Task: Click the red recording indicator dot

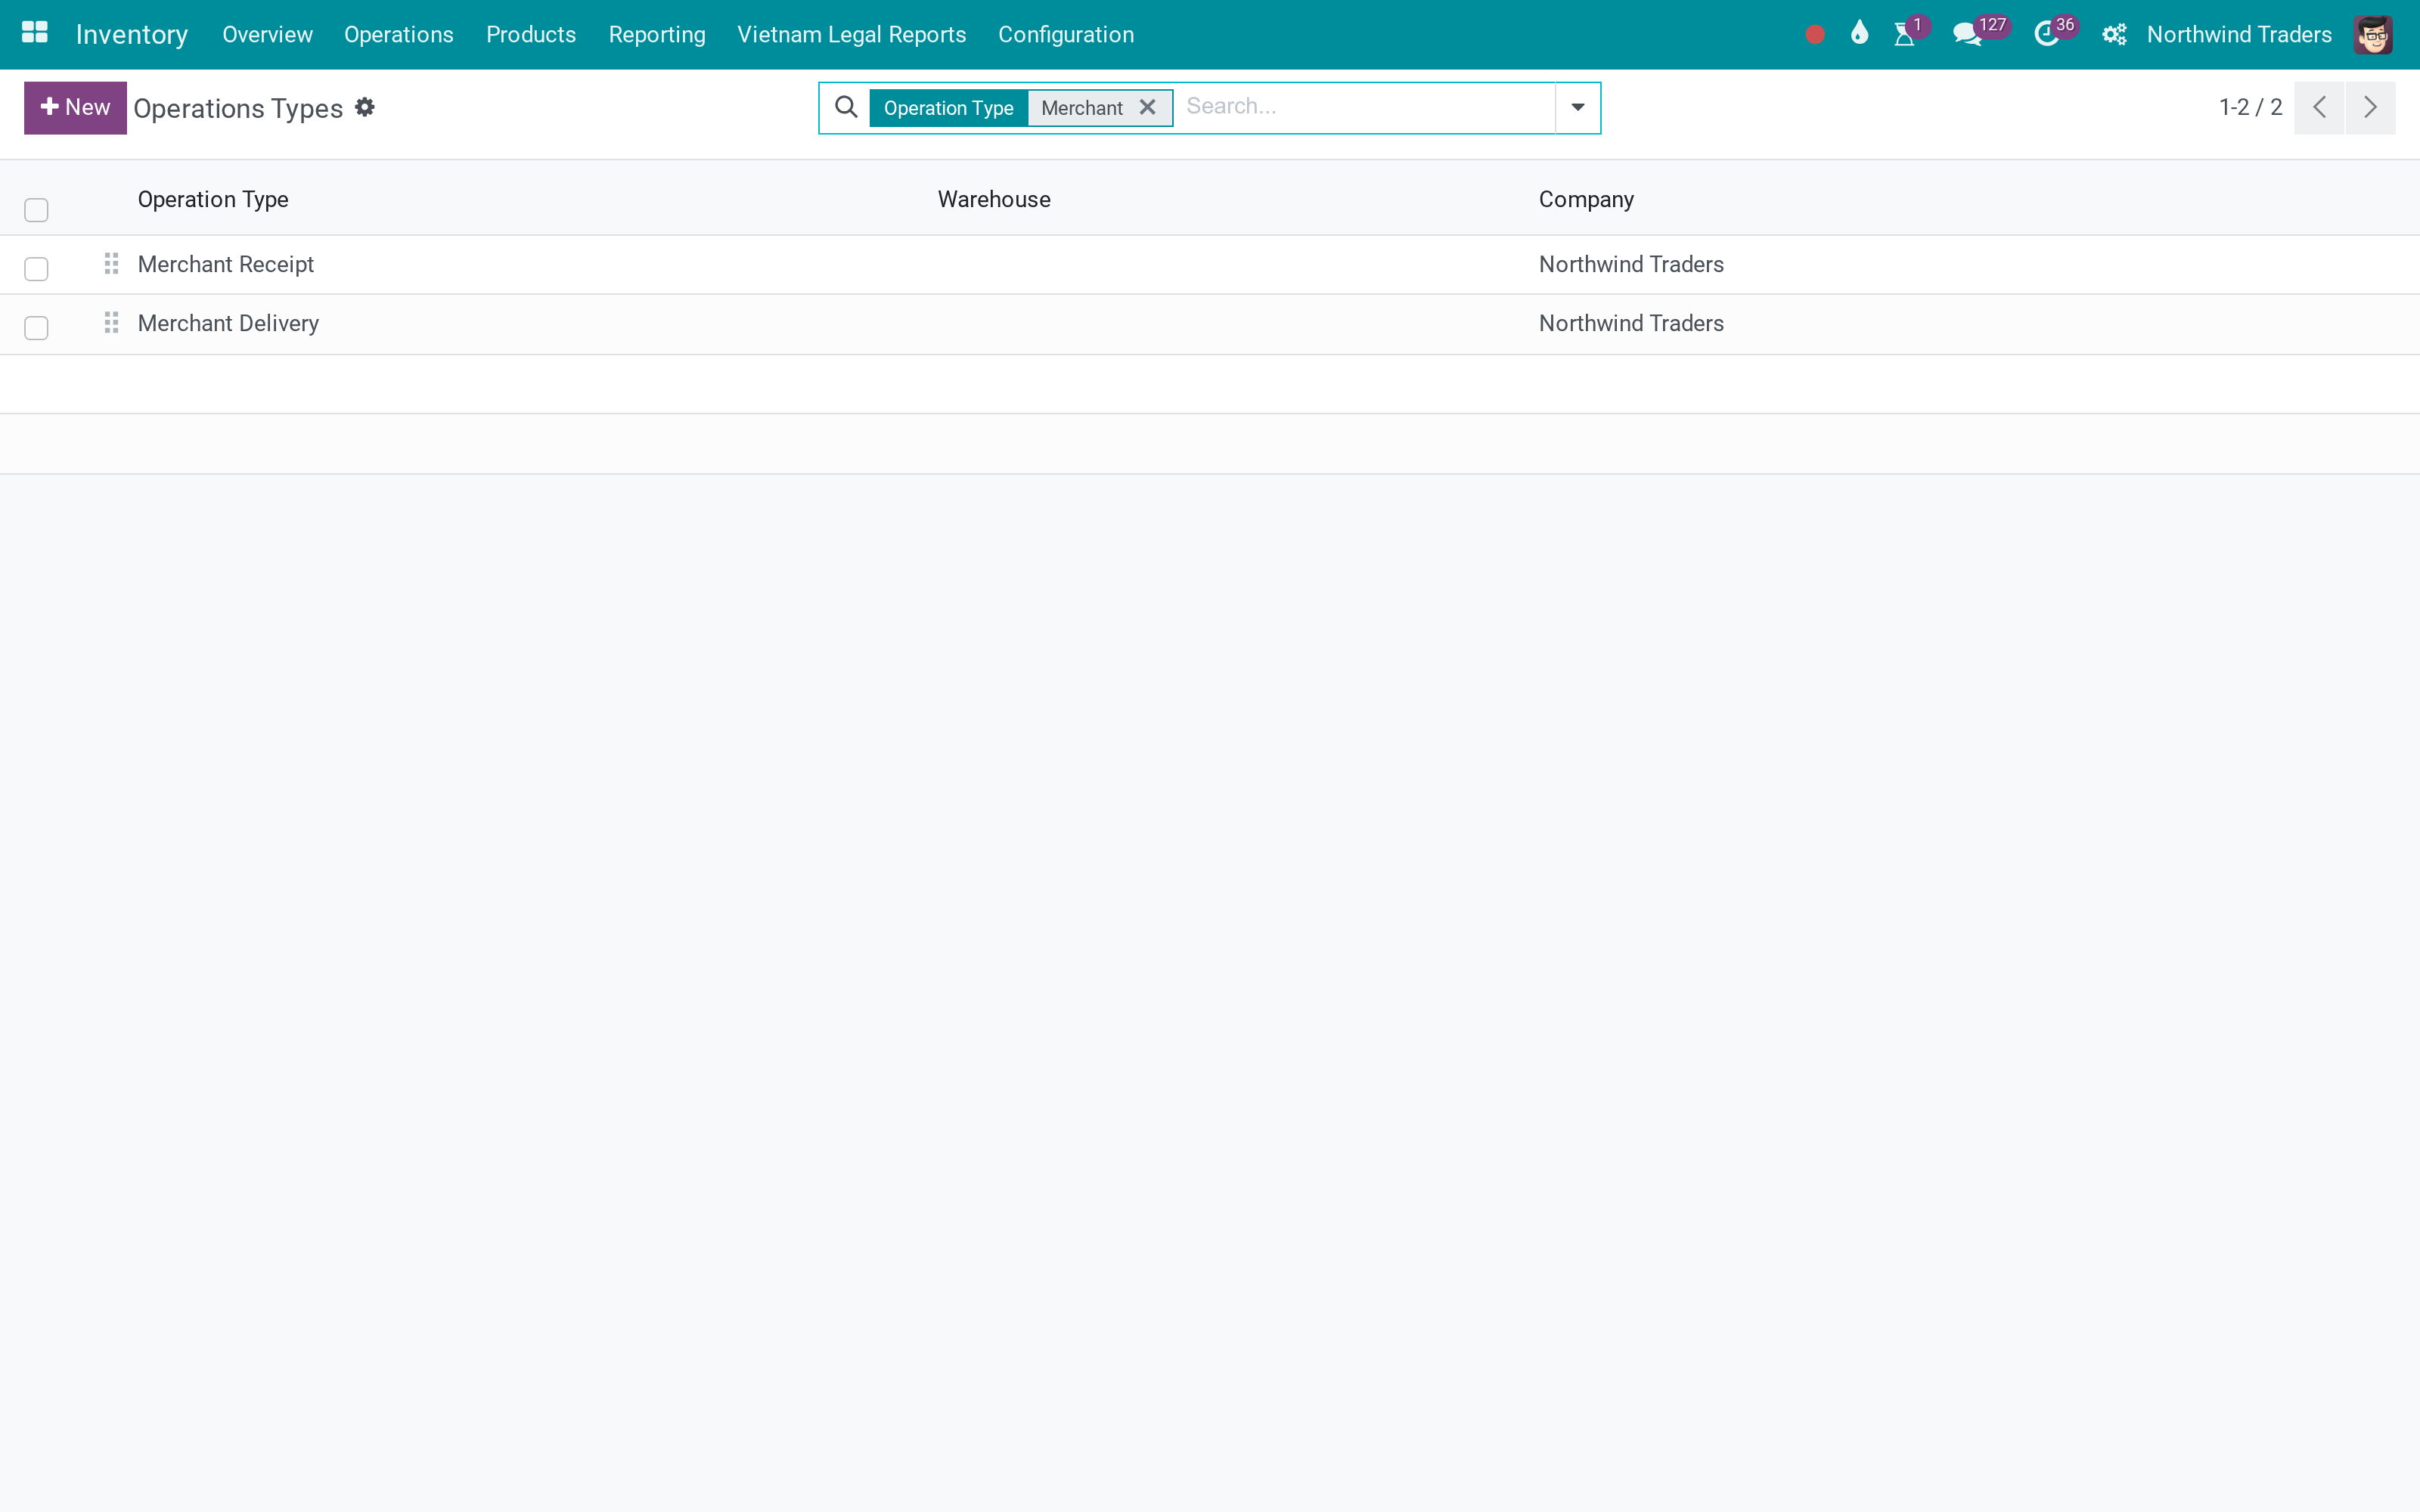Action: pos(1815,35)
